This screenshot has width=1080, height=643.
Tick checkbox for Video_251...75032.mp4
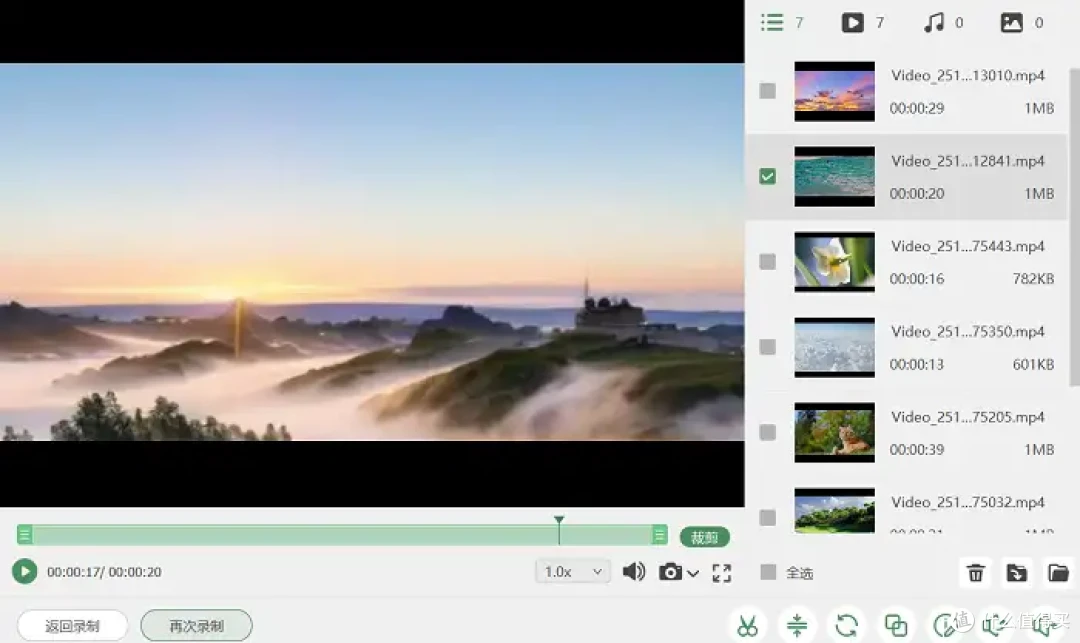[767, 517]
